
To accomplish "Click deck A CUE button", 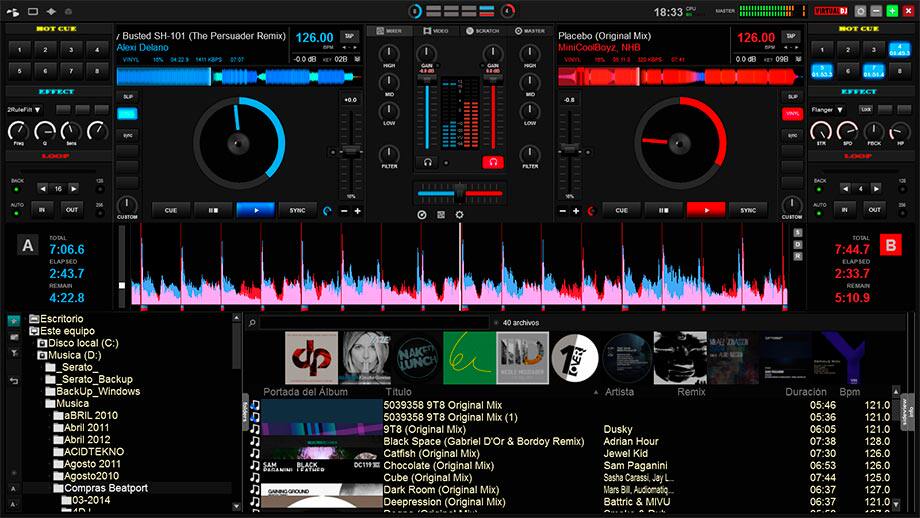I will point(171,210).
